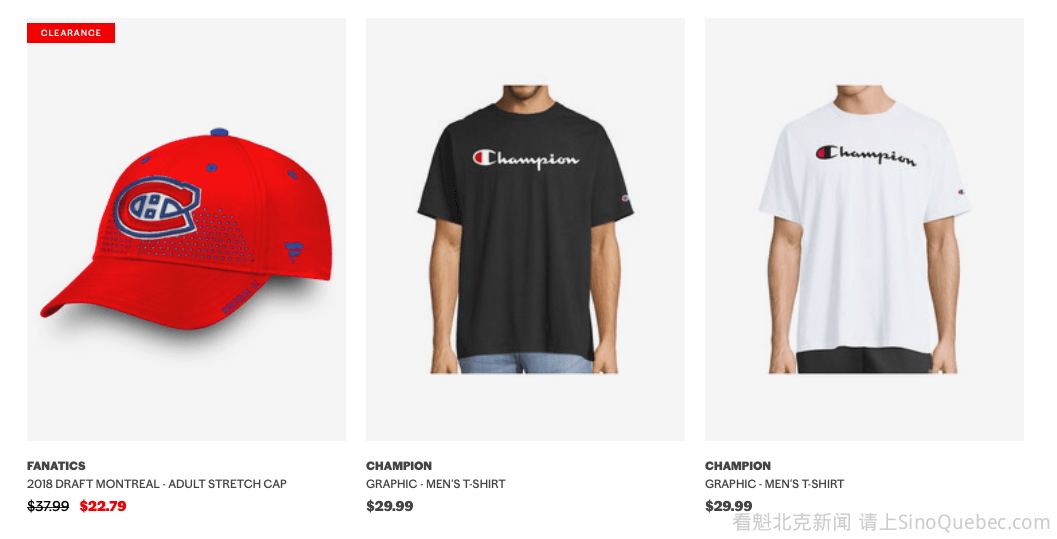This screenshot has height=539, width=1057.
Task: Open 2018 Draft Montreal Adult Stretch Cap link
Action: pyautogui.click(x=156, y=484)
